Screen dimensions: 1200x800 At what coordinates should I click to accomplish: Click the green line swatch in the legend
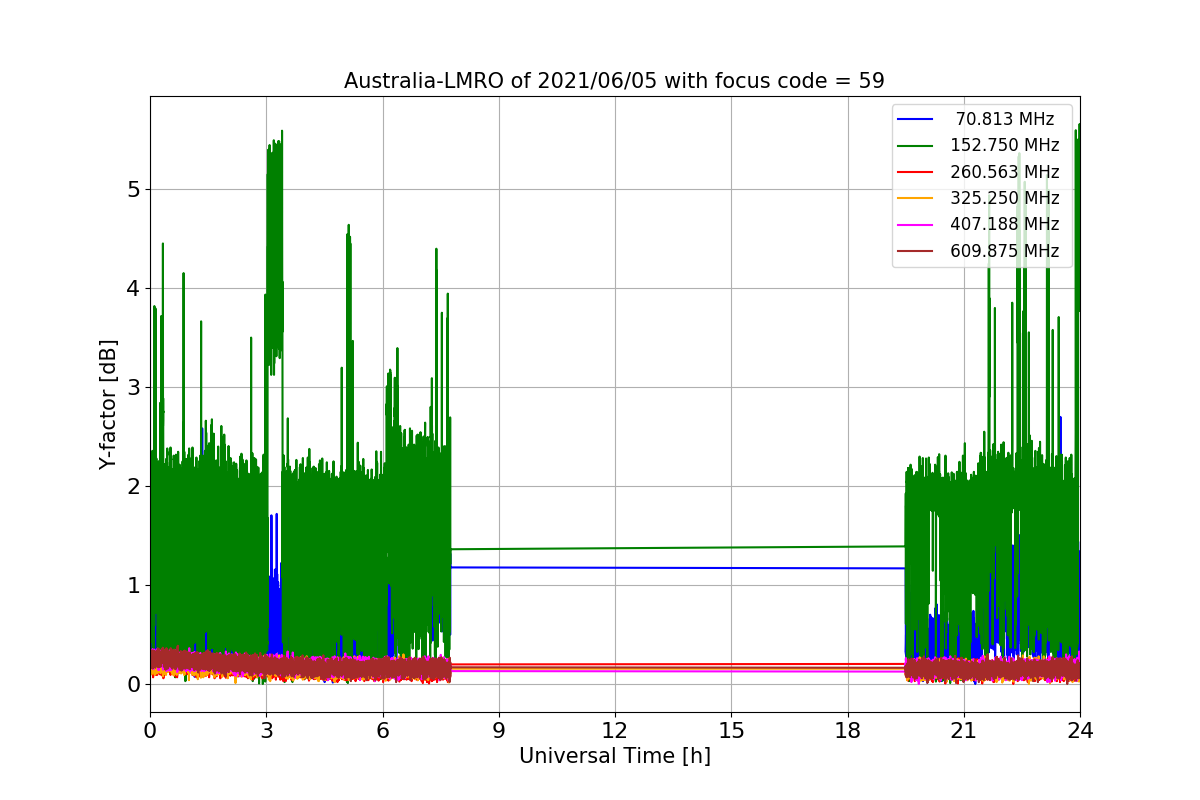(x=916, y=146)
